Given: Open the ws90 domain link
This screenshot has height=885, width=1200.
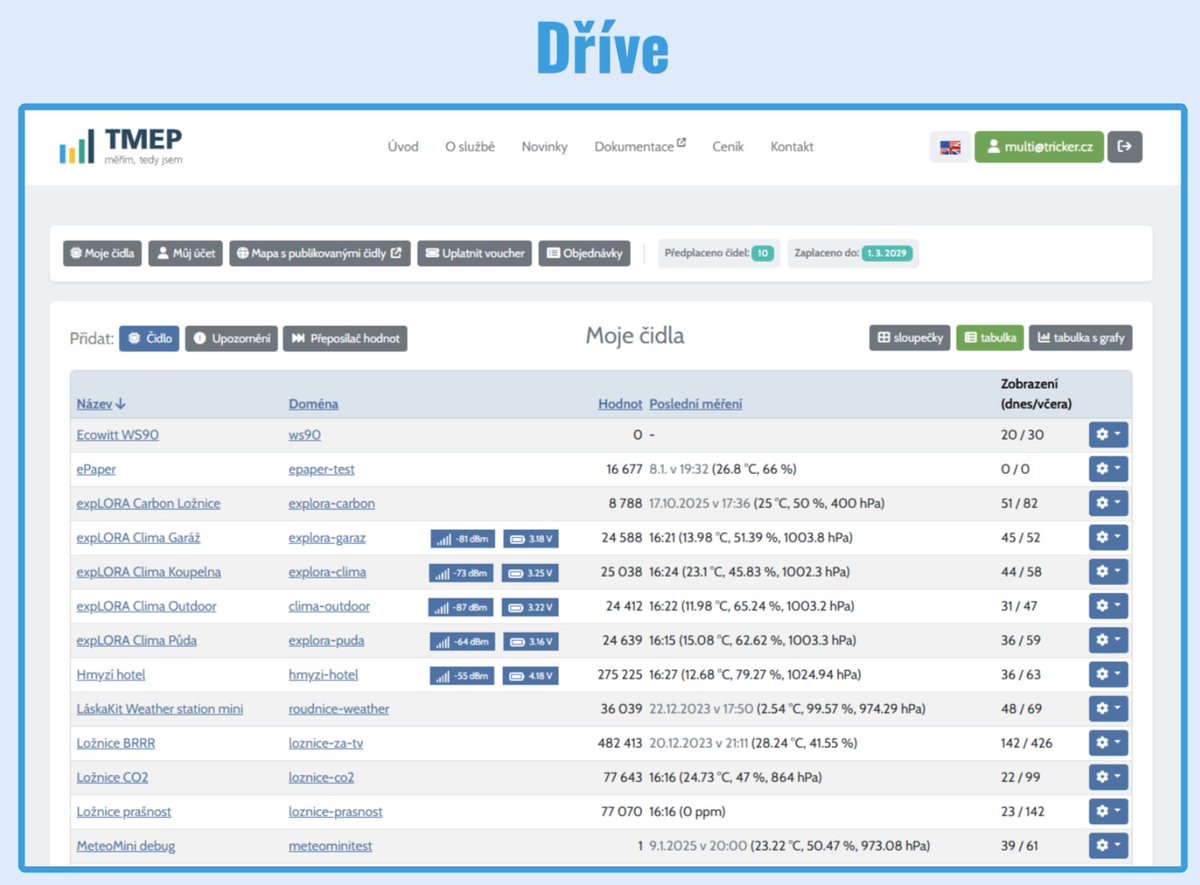Looking at the screenshot, I should 305,435.
